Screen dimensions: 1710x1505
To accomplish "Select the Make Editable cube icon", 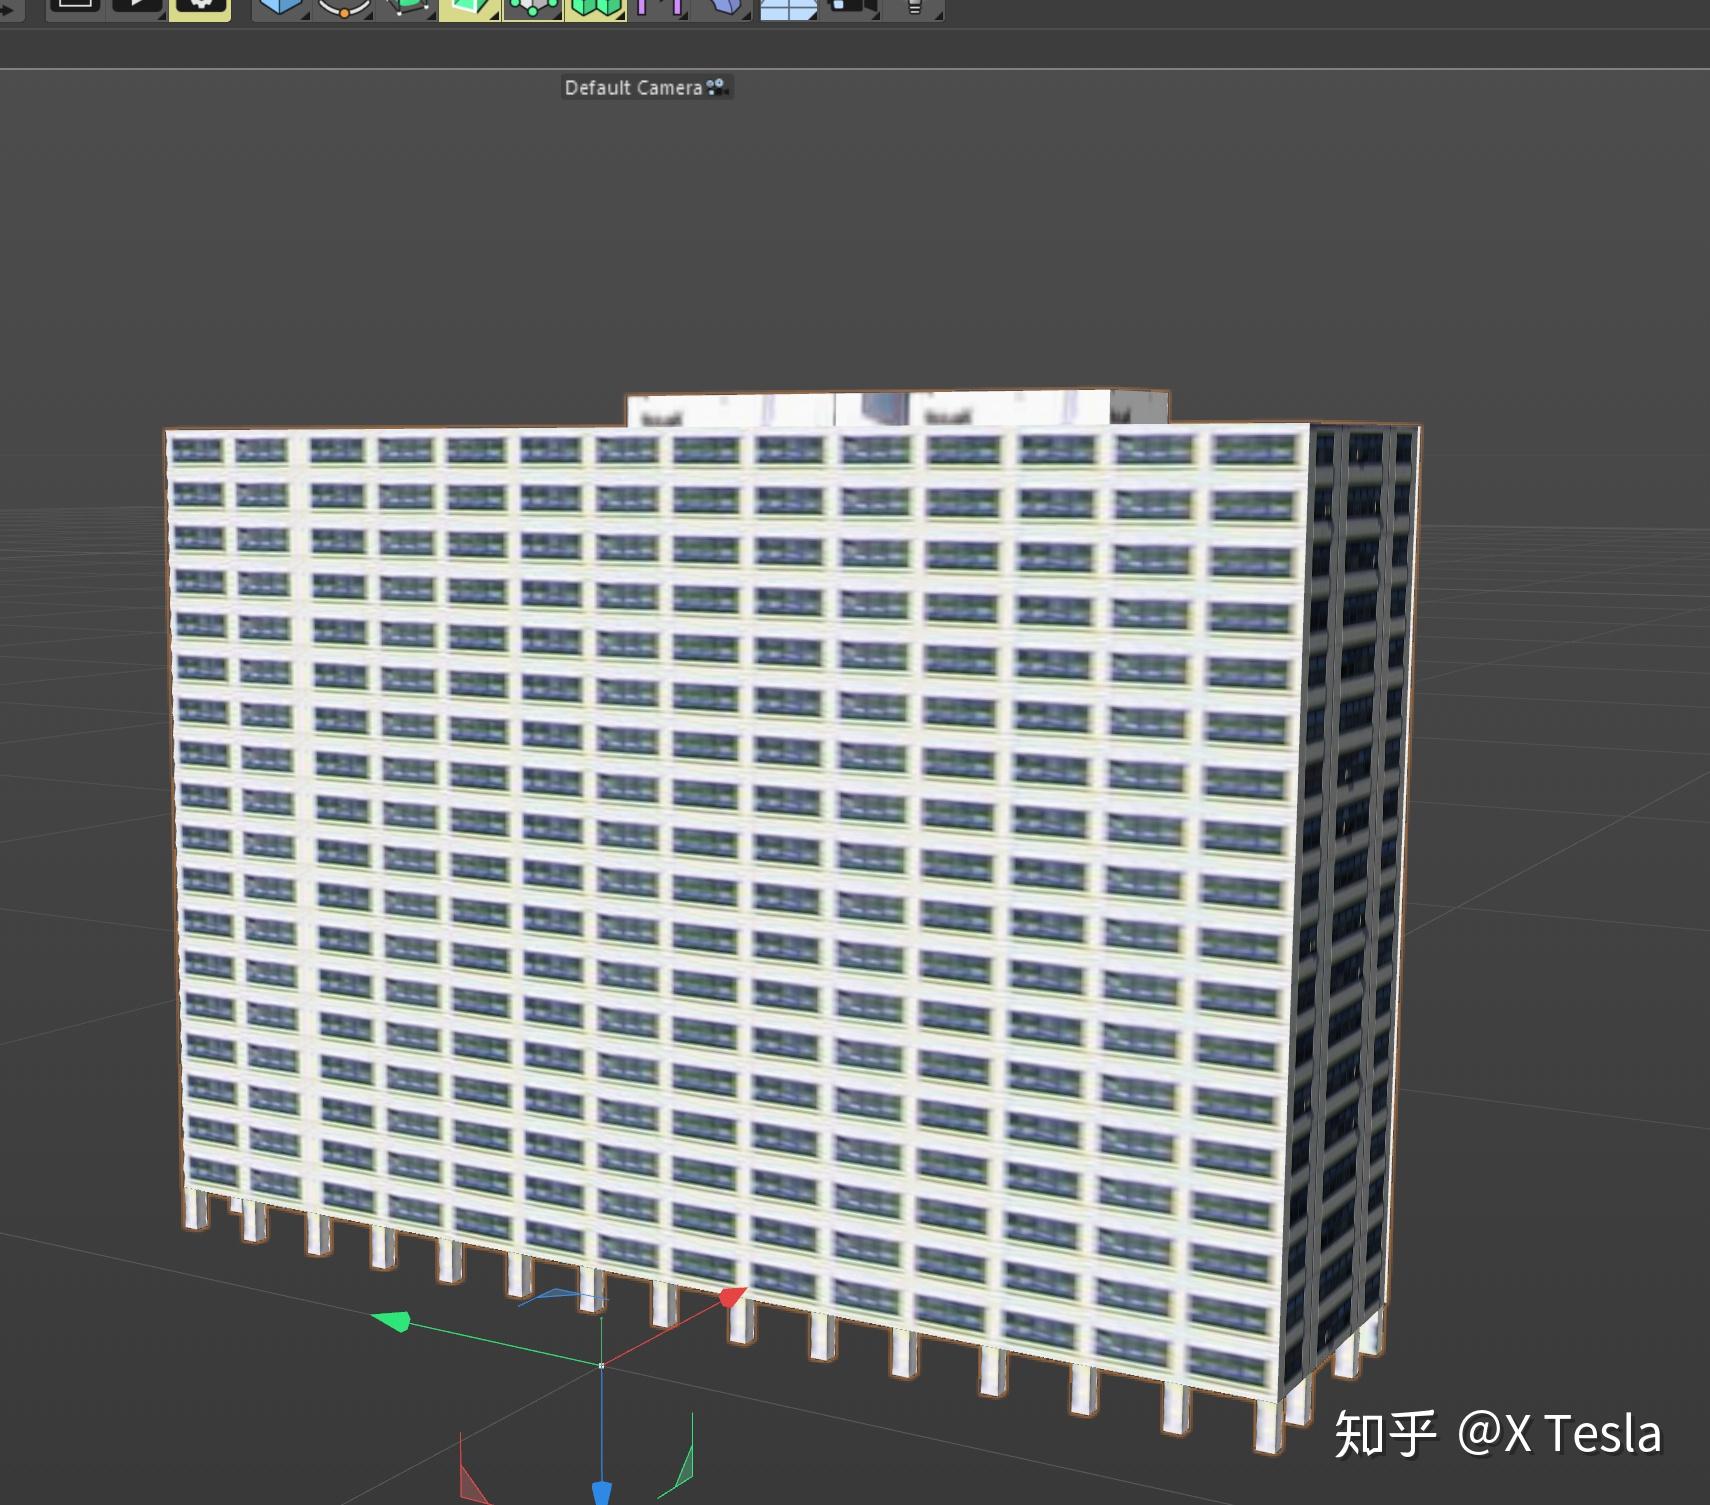I will pyautogui.click(x=408, y=8).
